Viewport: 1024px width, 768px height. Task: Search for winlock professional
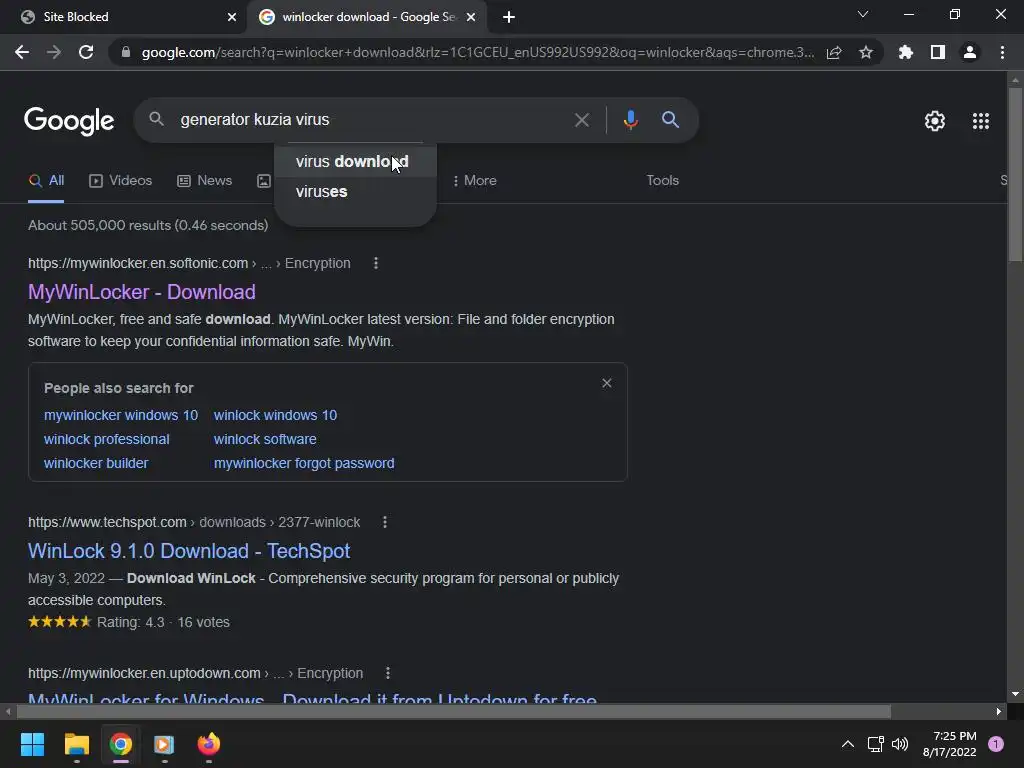tap(106, 440)
